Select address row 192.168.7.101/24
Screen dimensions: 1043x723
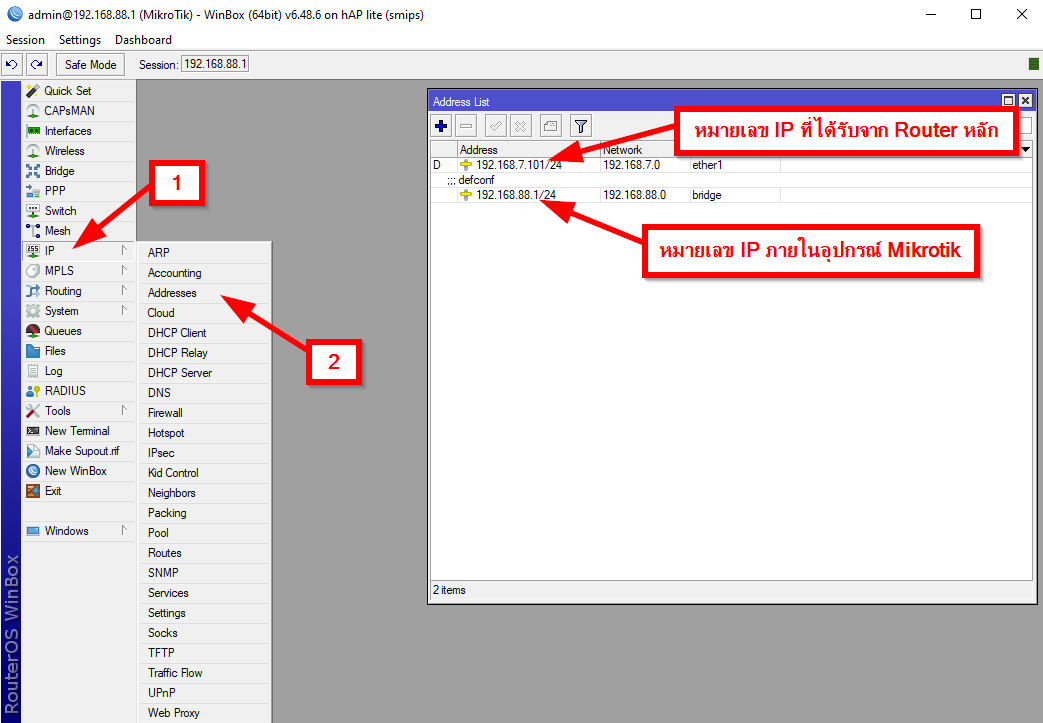click(x=731, y=164)
